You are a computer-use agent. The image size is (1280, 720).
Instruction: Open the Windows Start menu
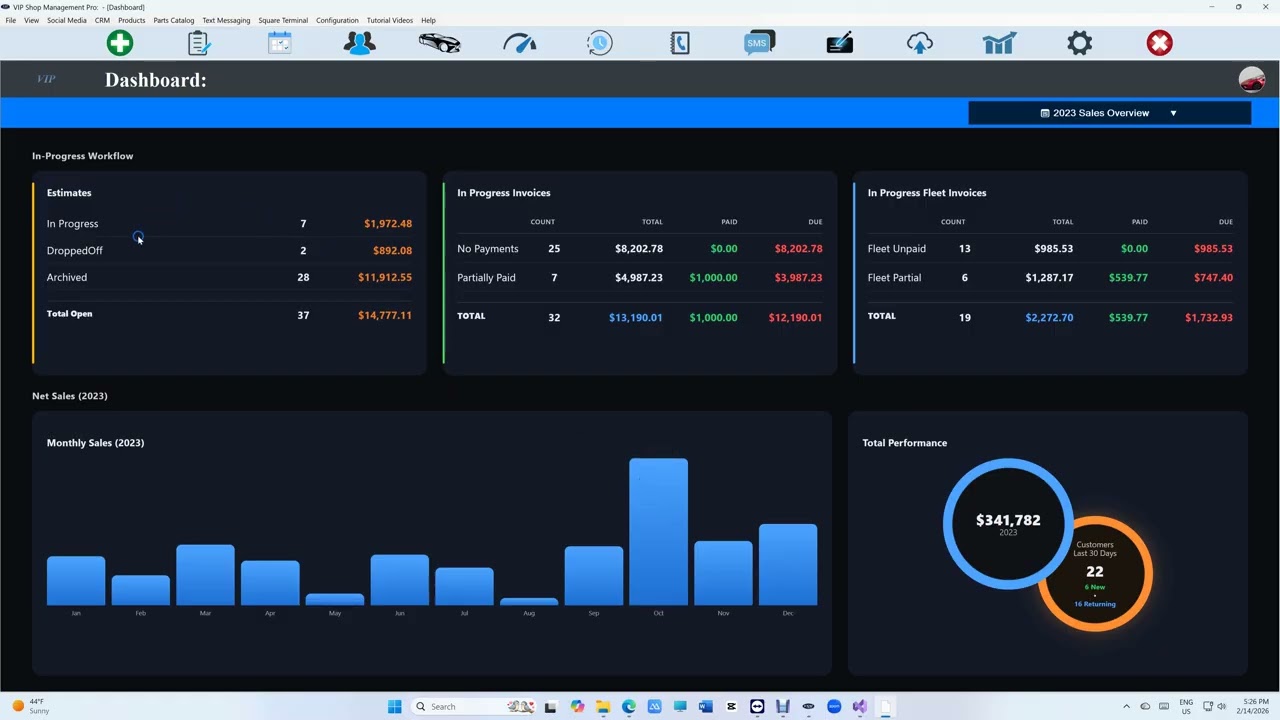394,707
